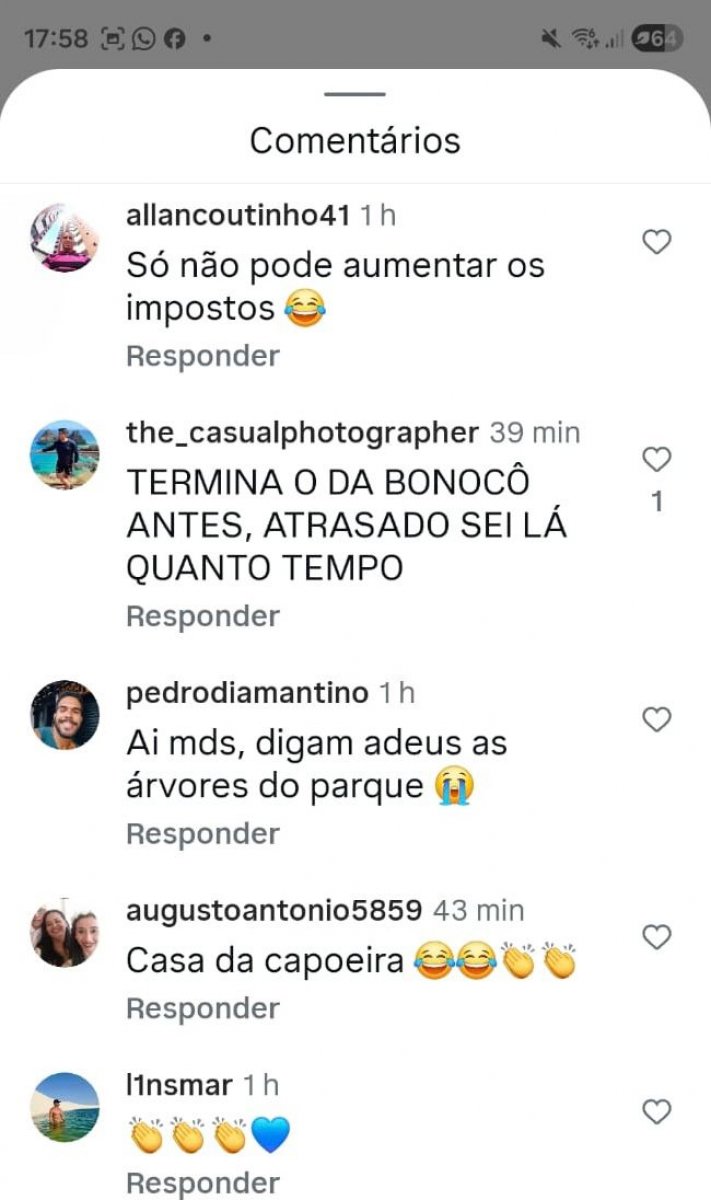Like the_casualphotographer's comment with heart icon
Screen dimensions: 711x1200
point(656,459)
